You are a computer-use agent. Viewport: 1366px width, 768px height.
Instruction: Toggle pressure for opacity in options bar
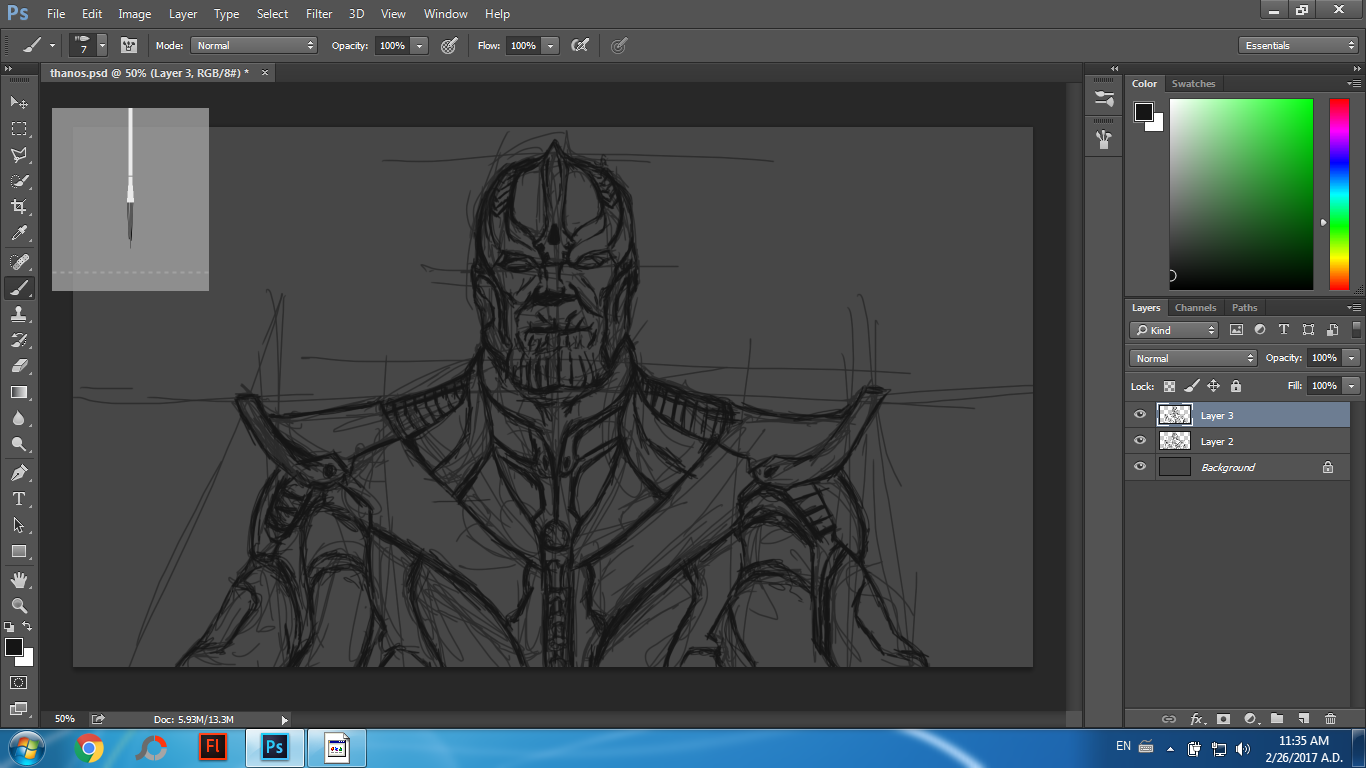tap(449, 45)
